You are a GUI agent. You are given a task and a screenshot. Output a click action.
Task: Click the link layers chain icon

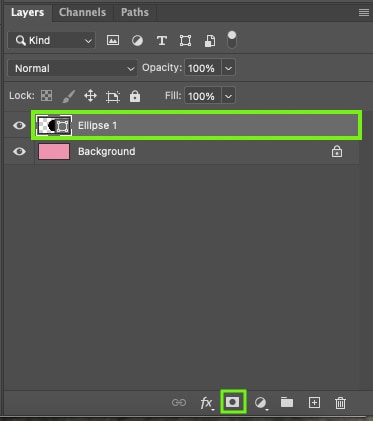(x=179, y=403)
